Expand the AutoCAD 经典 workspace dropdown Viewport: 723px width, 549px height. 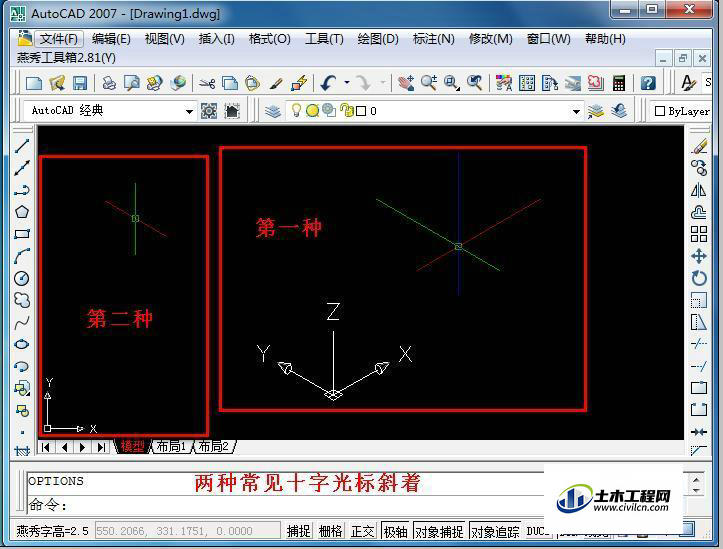[189, 112]
